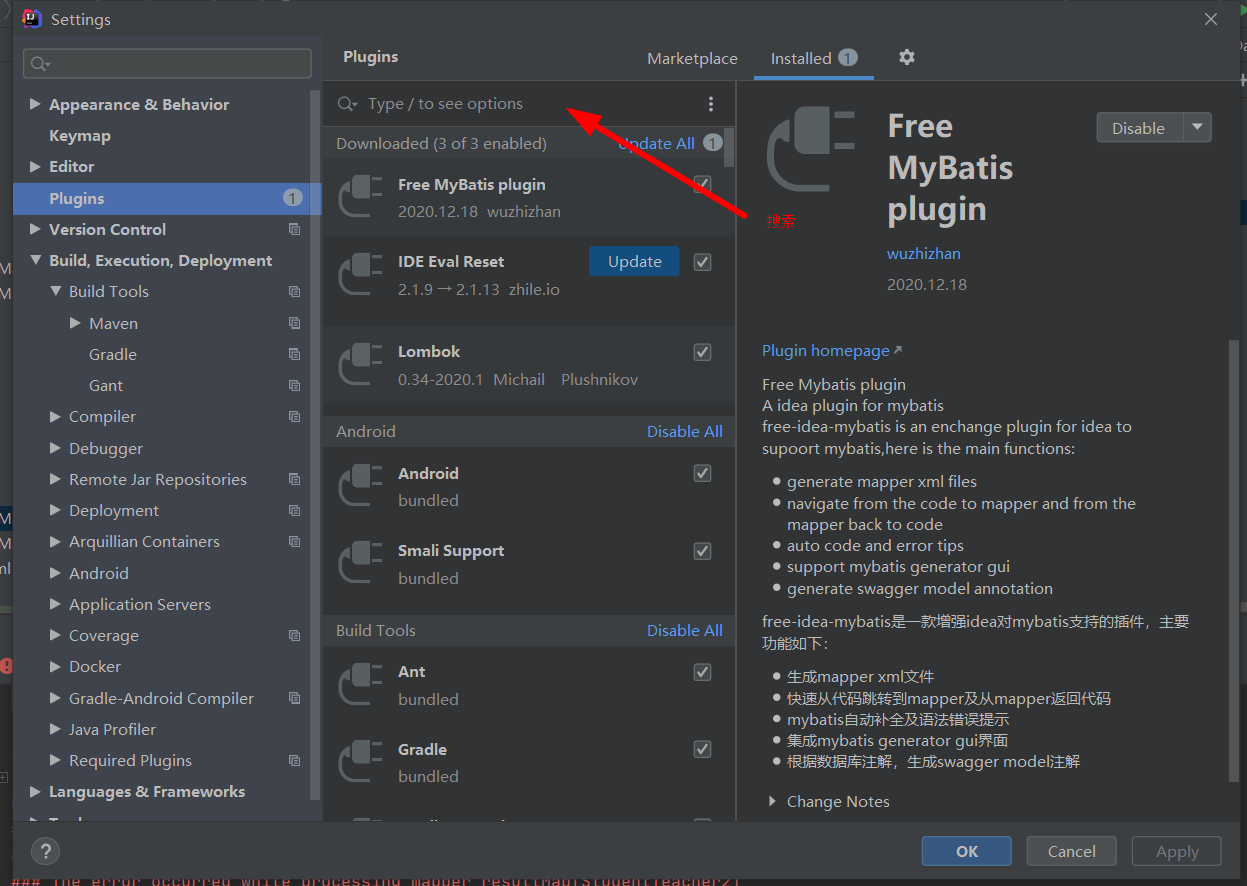Screen dimensions: 1247x886
Task: Click the Android bundled plugin icon
Action: point(361,485)
